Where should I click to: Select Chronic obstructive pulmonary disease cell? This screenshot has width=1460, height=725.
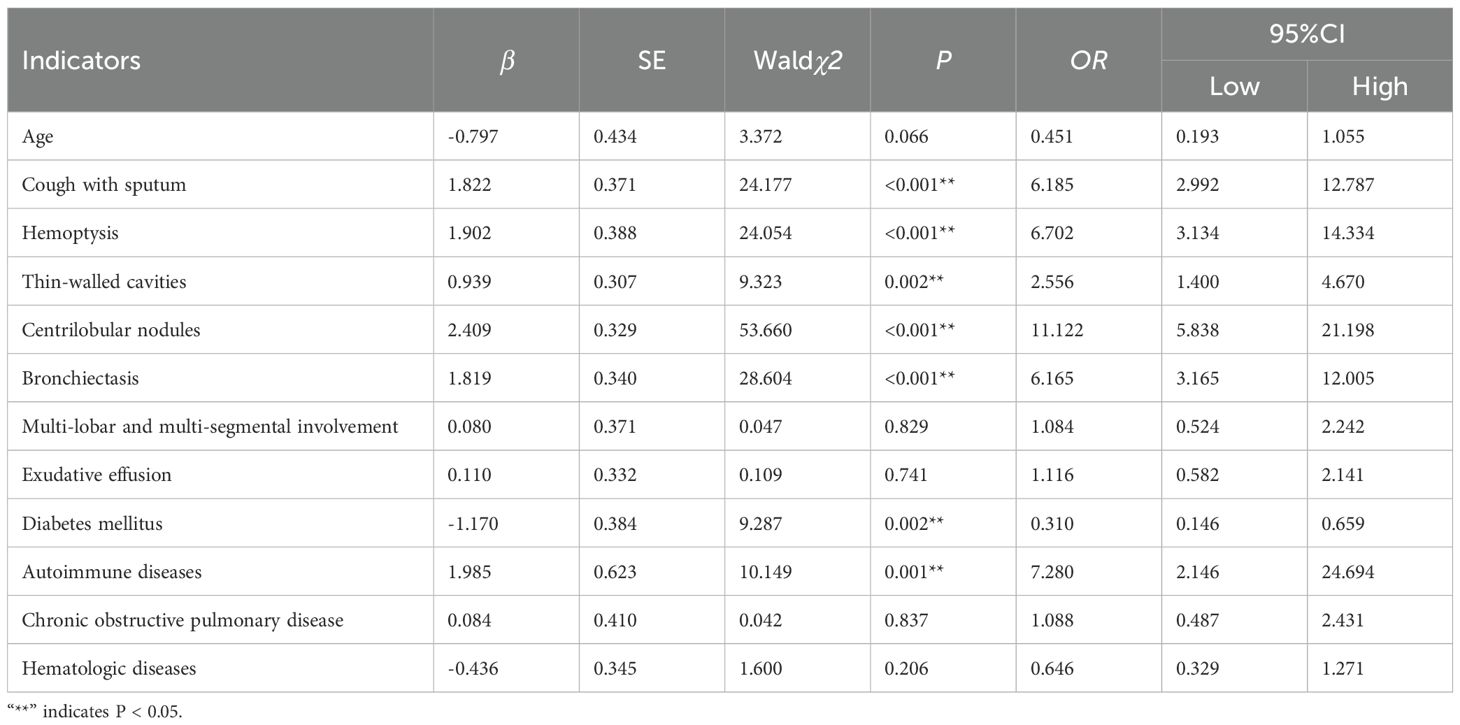(183, 620)
